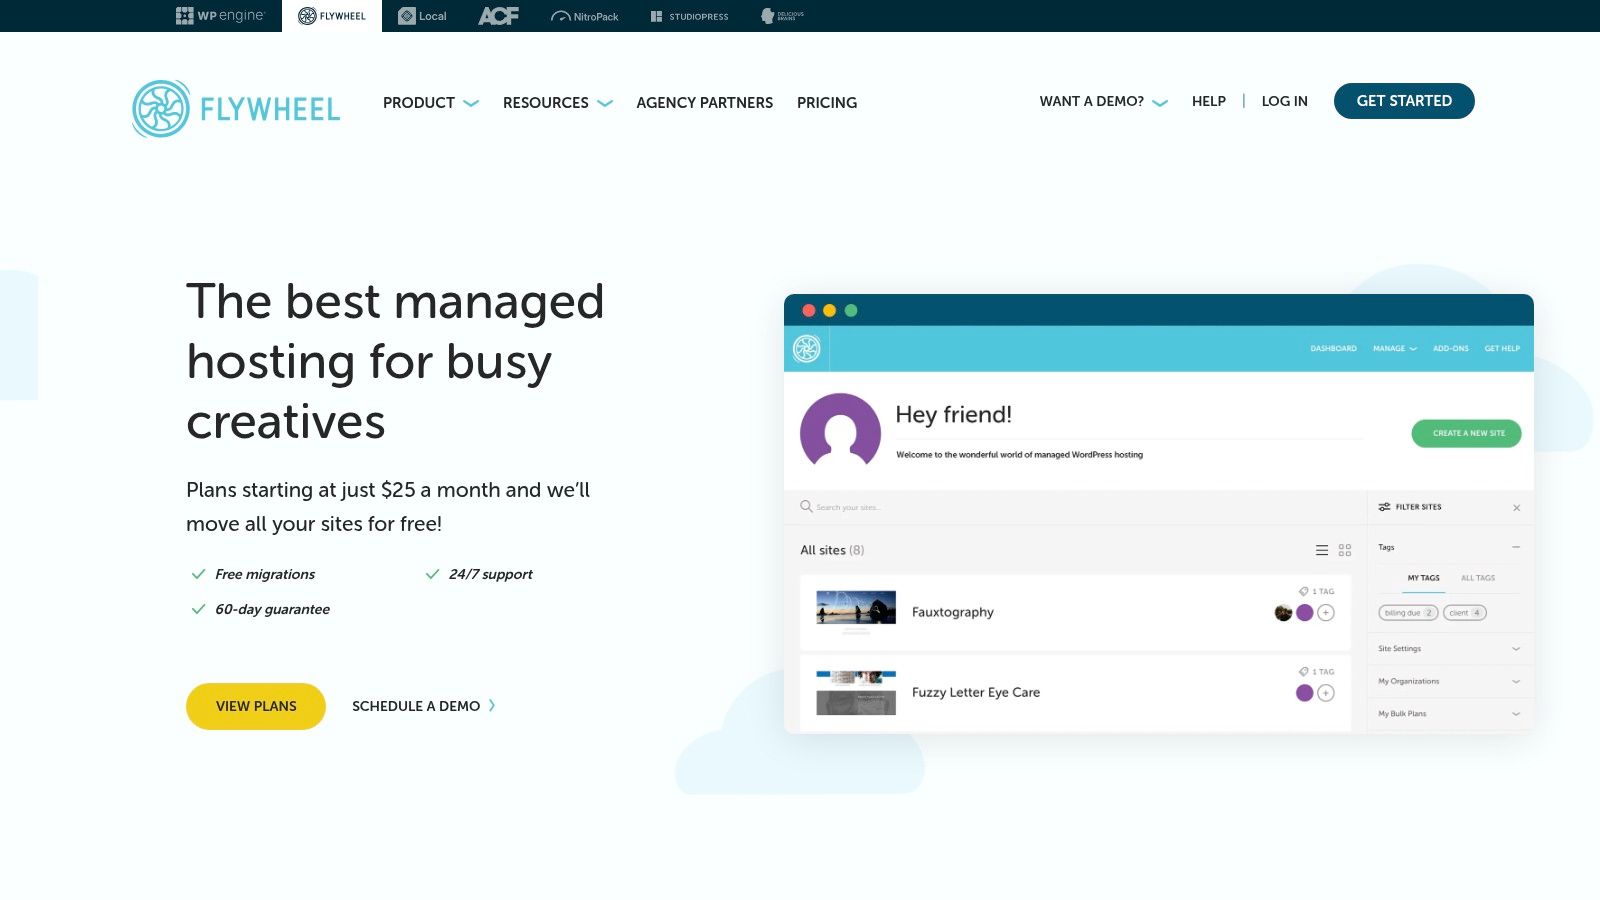Open the ACF brand logo link
This screenshot has height=900, width=1600.
(x=498, y=16)
